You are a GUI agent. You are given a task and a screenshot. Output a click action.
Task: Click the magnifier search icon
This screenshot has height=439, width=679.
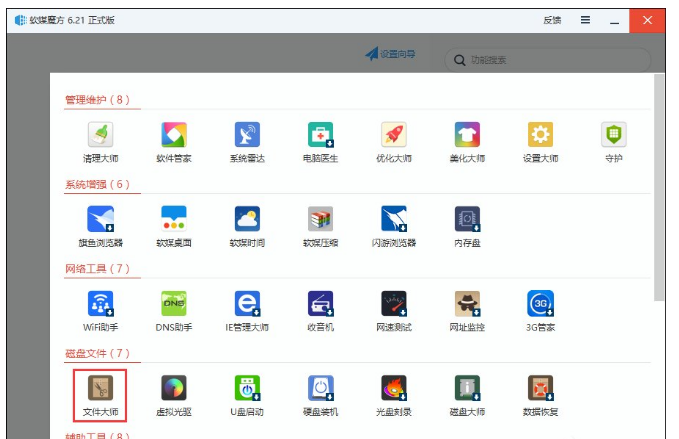(459, 60)
